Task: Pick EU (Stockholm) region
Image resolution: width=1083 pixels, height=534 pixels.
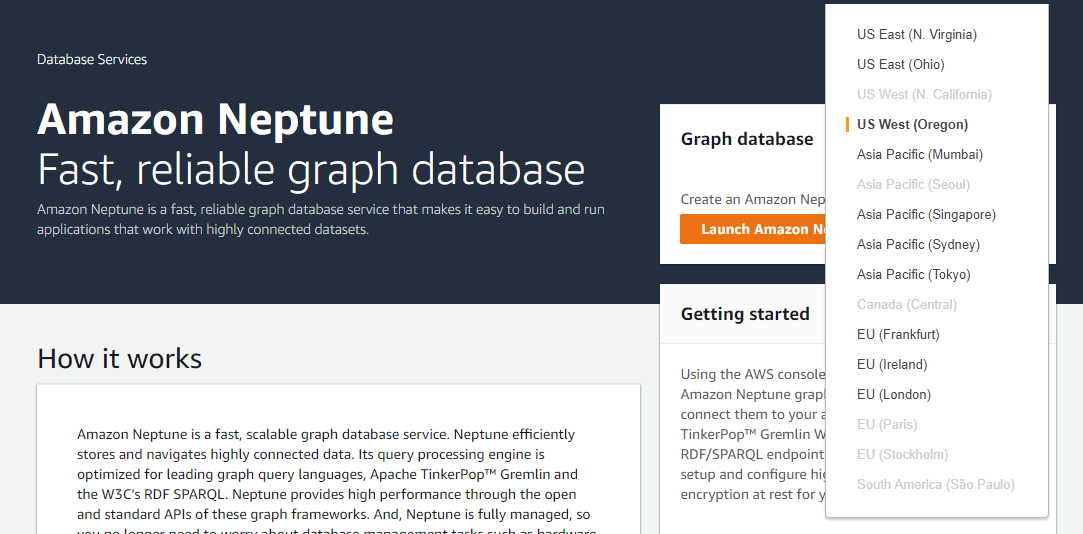Action: click(903, 455)
